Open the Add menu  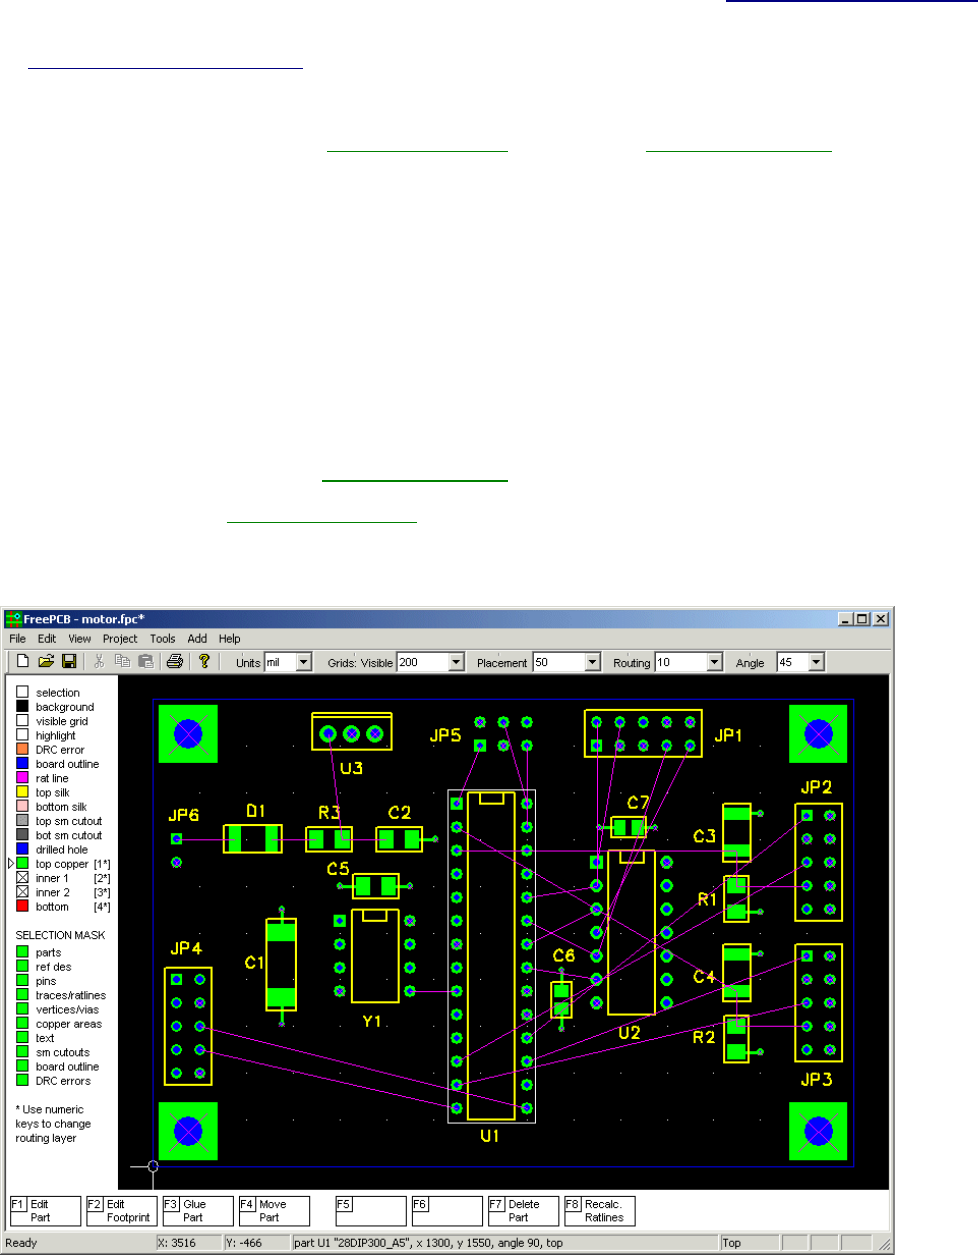point(197,639)
